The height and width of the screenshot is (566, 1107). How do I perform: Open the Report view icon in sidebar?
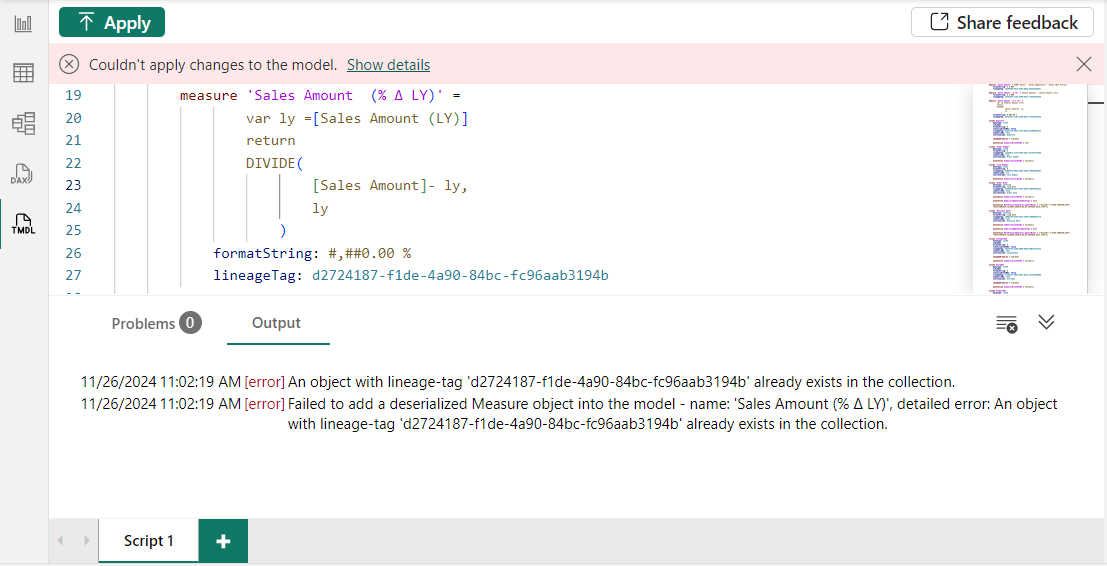(23, 23)
